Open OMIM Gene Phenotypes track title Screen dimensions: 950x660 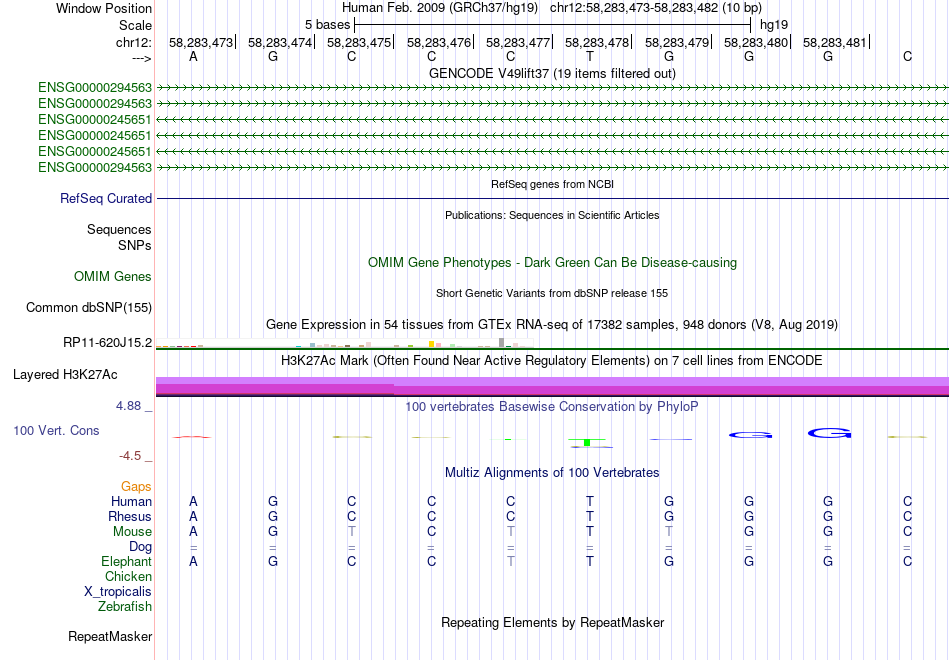[552, 262]
